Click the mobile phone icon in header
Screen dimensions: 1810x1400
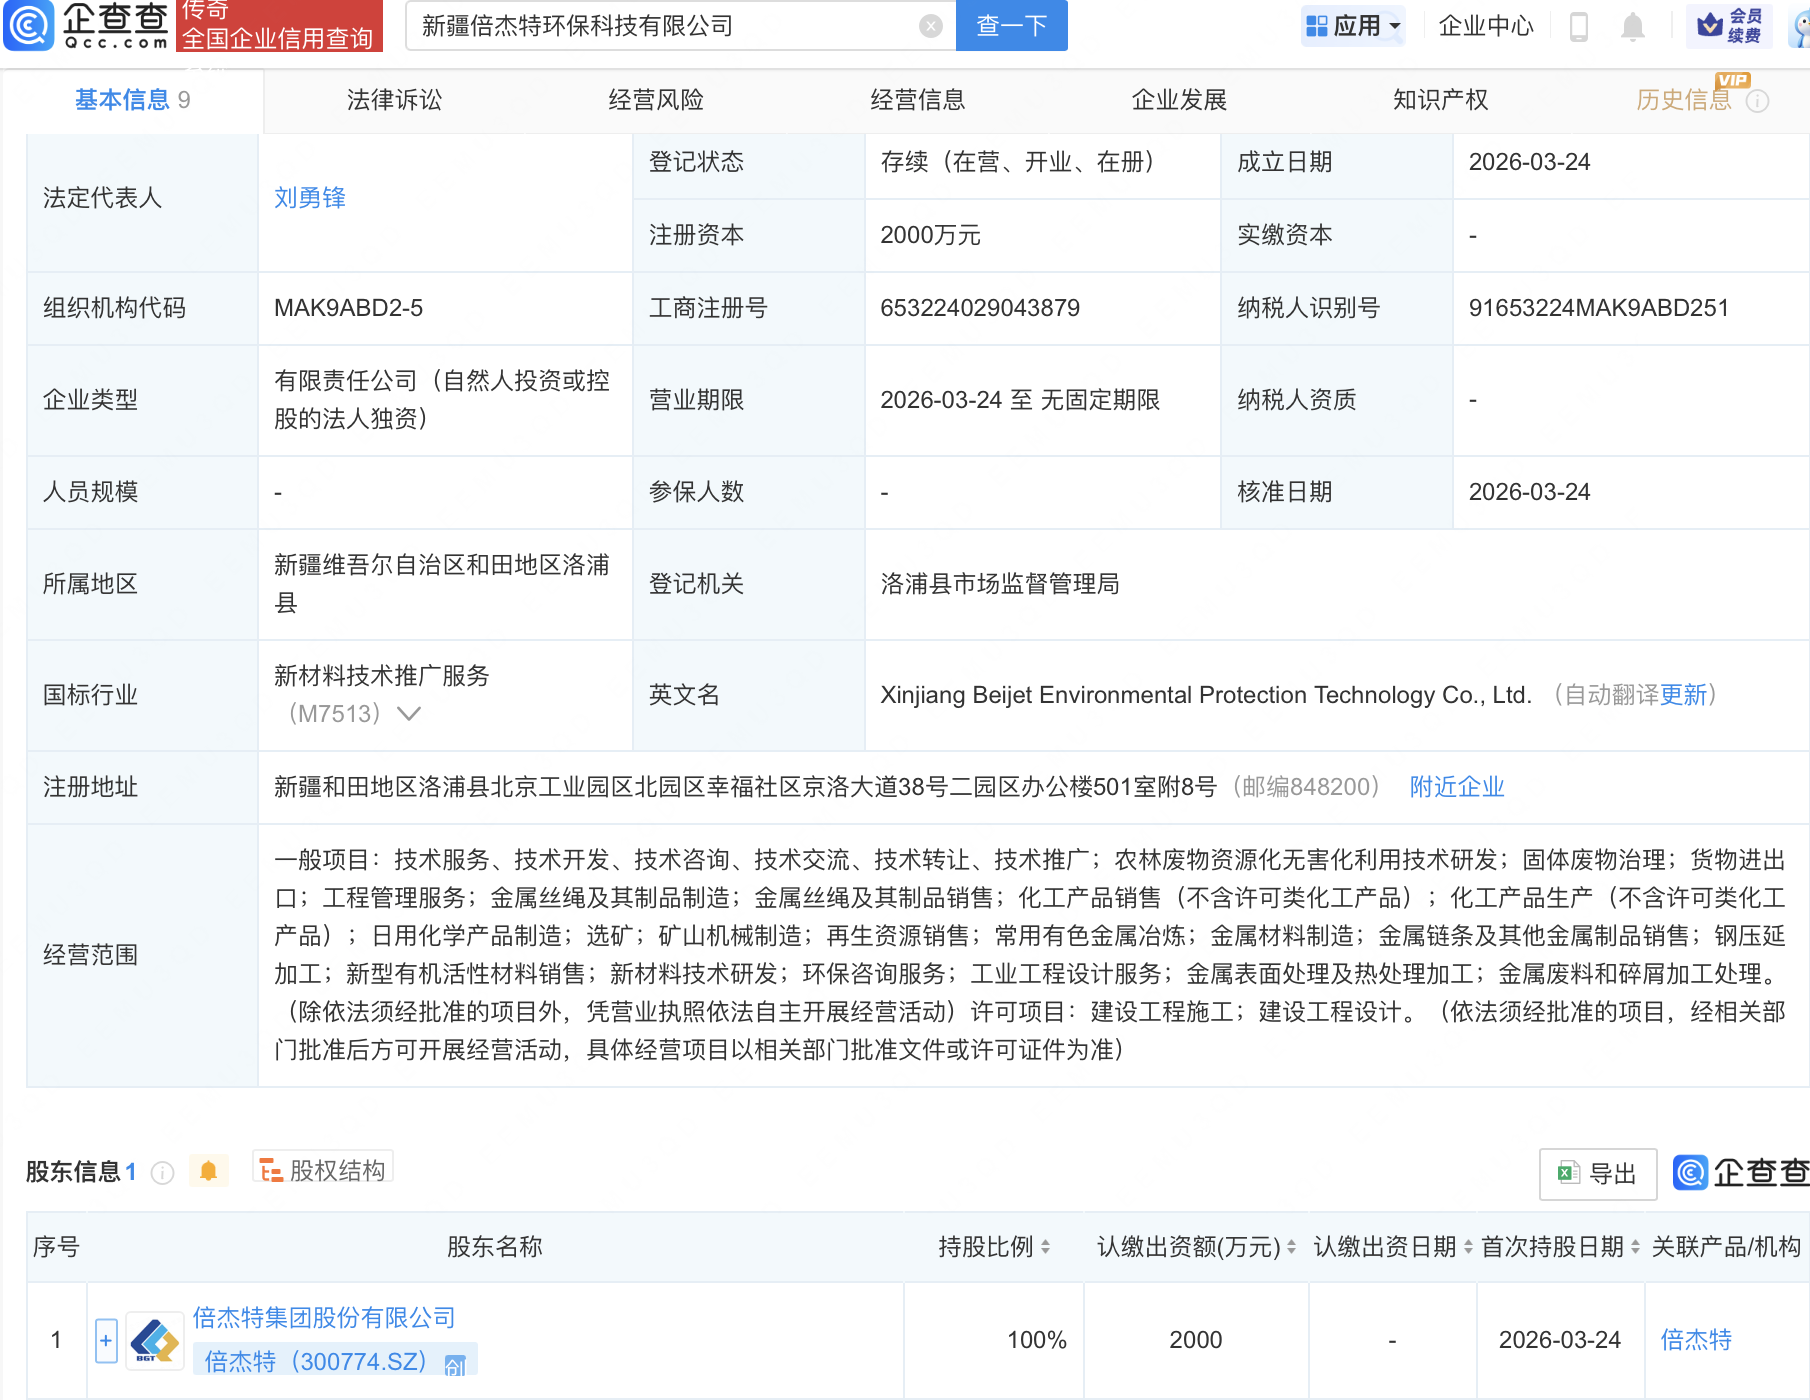tap(1577, 27)
